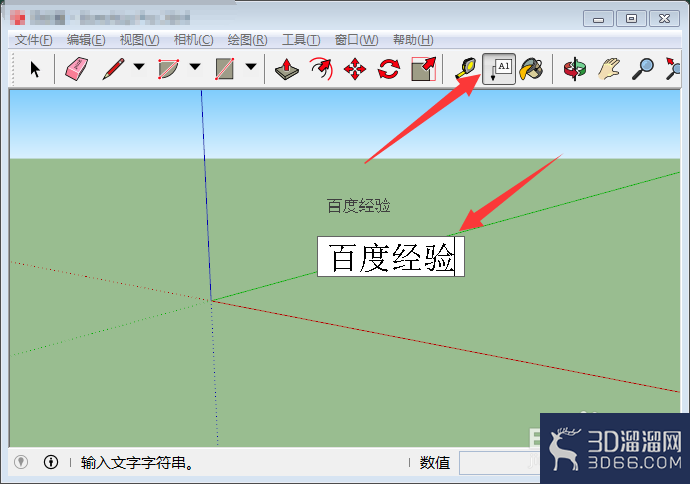Viewport: 690px width, 484px height.
Task: Select the red Pencil line tool
Action: point(113,69)
